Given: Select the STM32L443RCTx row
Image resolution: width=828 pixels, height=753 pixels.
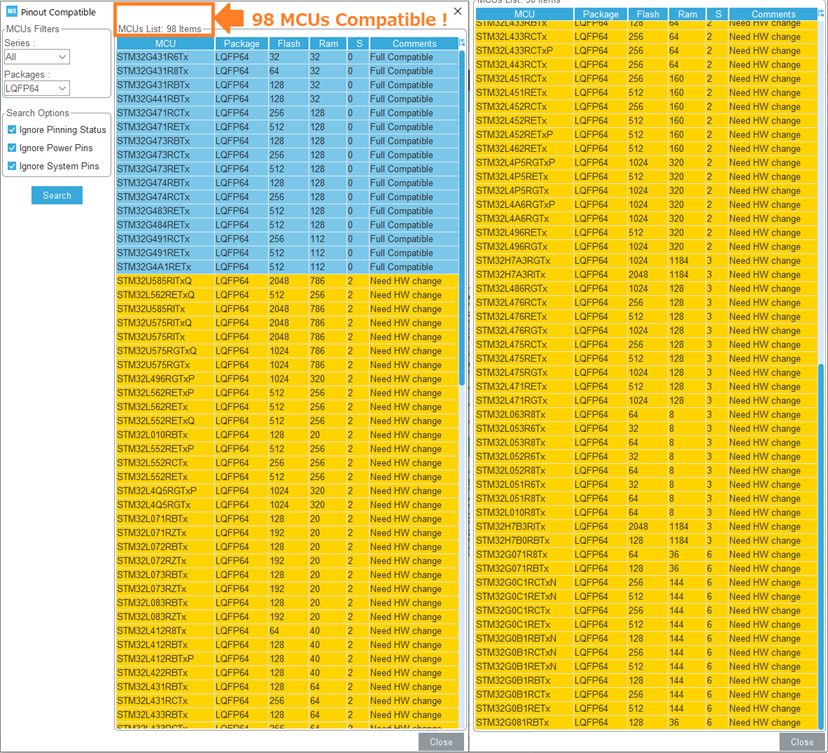Looking at the screenshot, I should (x=646, y=64).
